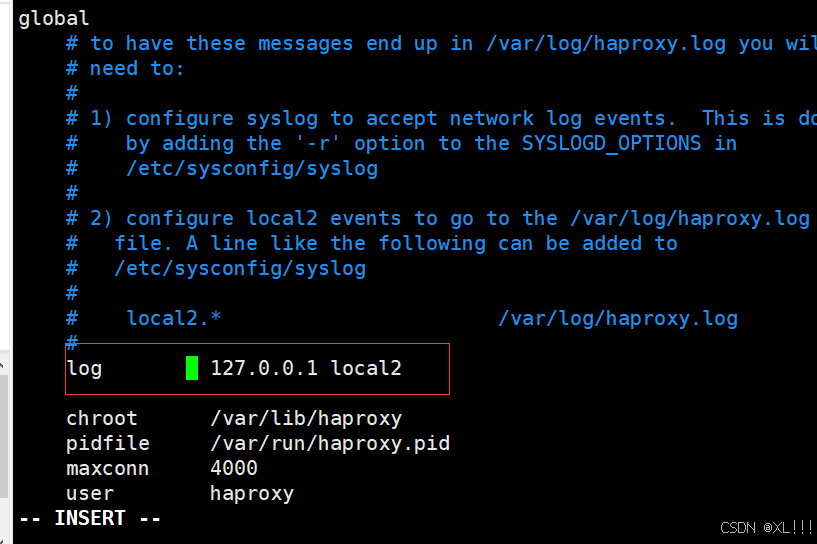
Task: Click the 'user' directive keyword
Action: (x=90, y=493)
